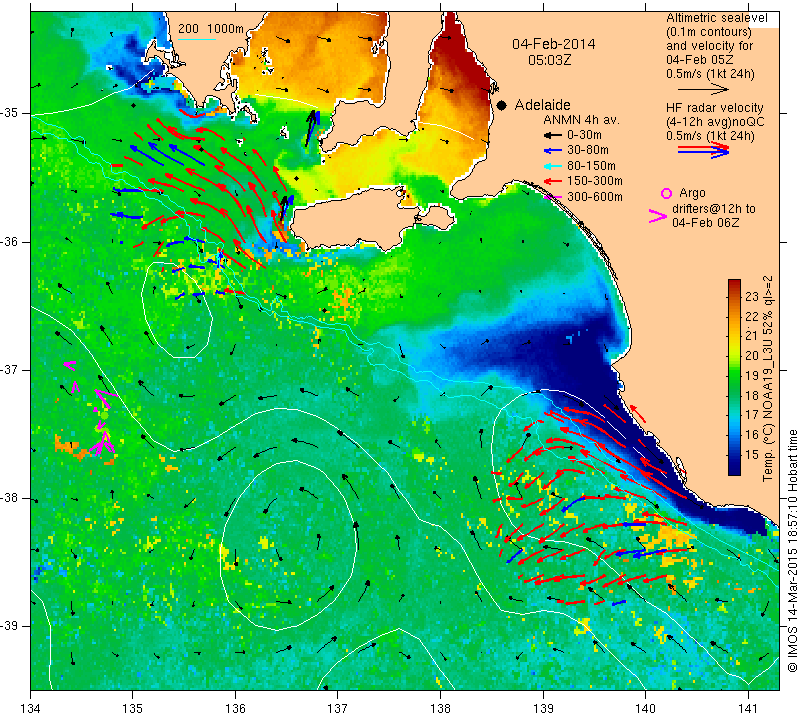Click the cyan 80-150m legend arrow
Image resolution: width=800 pixels, height=720 pixels.
pos(552,166)
